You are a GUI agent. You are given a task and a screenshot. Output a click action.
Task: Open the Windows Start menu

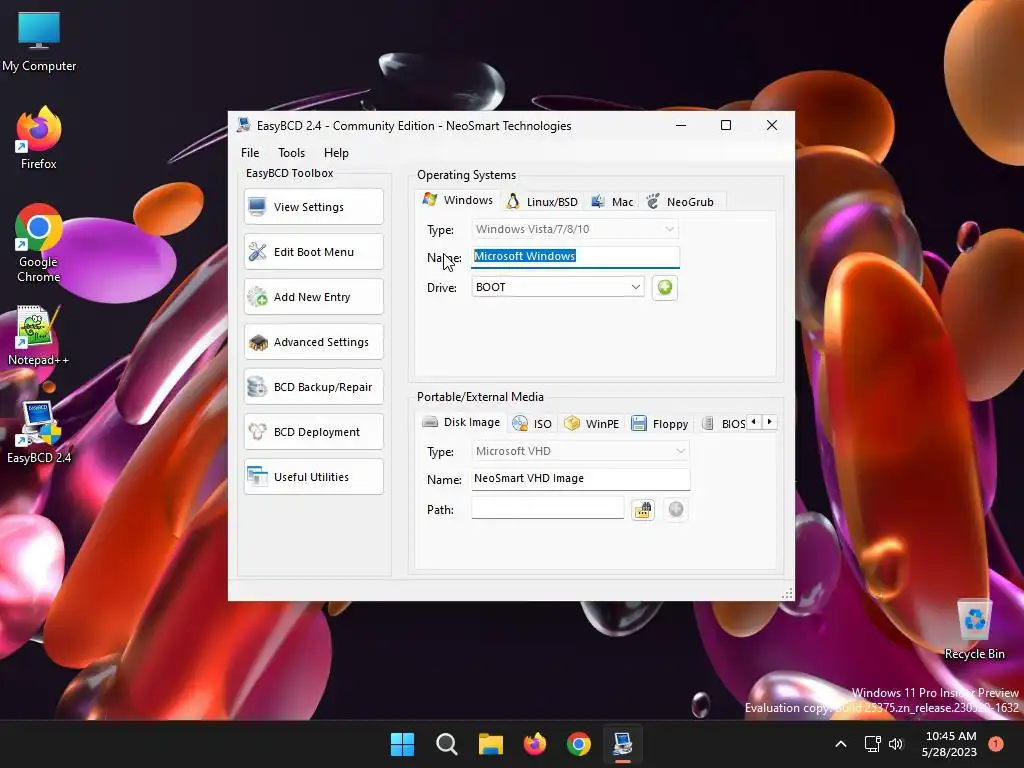[402, 744]
